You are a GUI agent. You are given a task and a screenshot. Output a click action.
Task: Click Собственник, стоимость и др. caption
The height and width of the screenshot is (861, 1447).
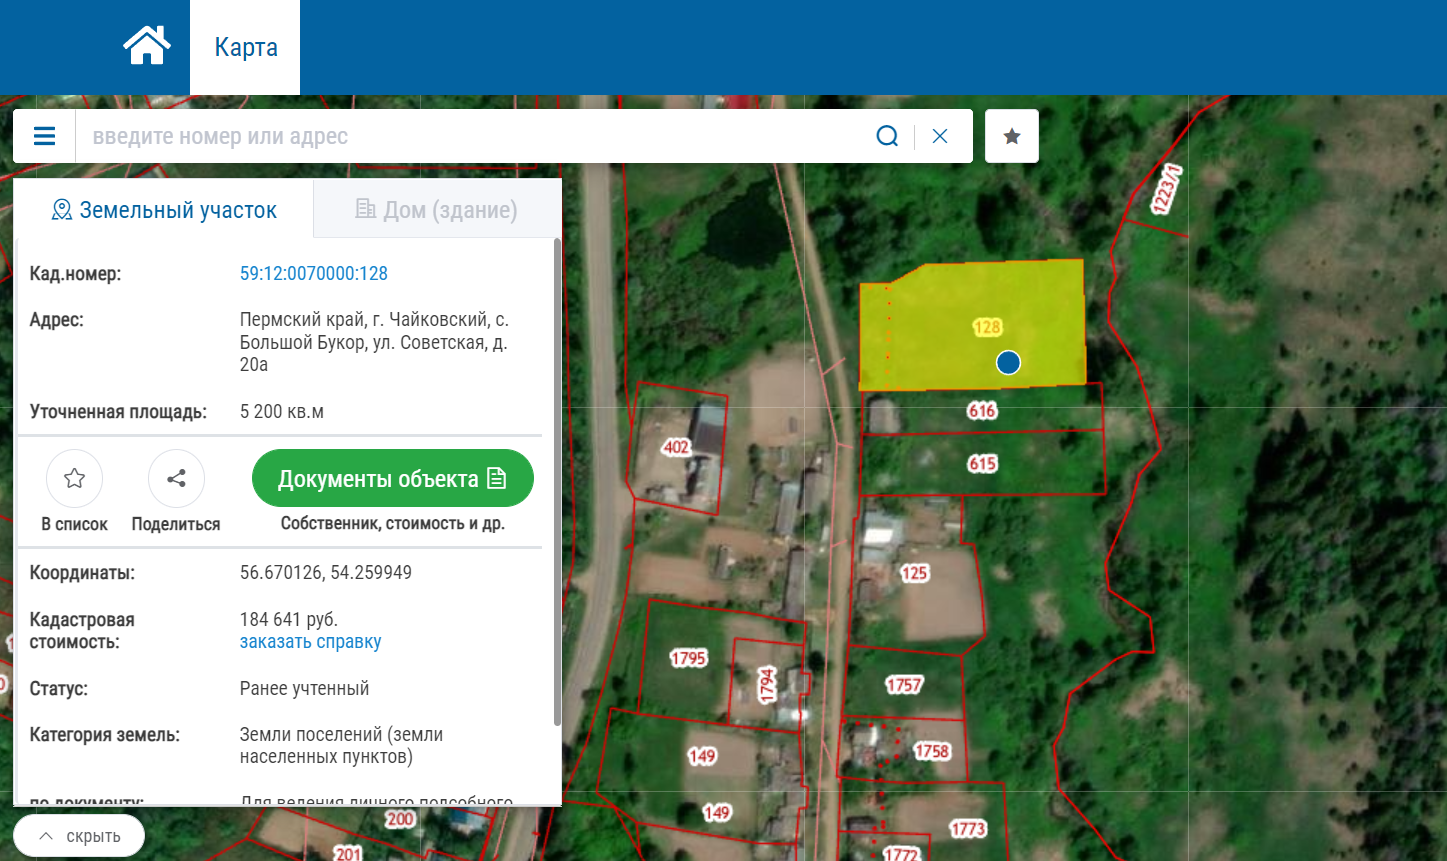[x=393, y=524]
